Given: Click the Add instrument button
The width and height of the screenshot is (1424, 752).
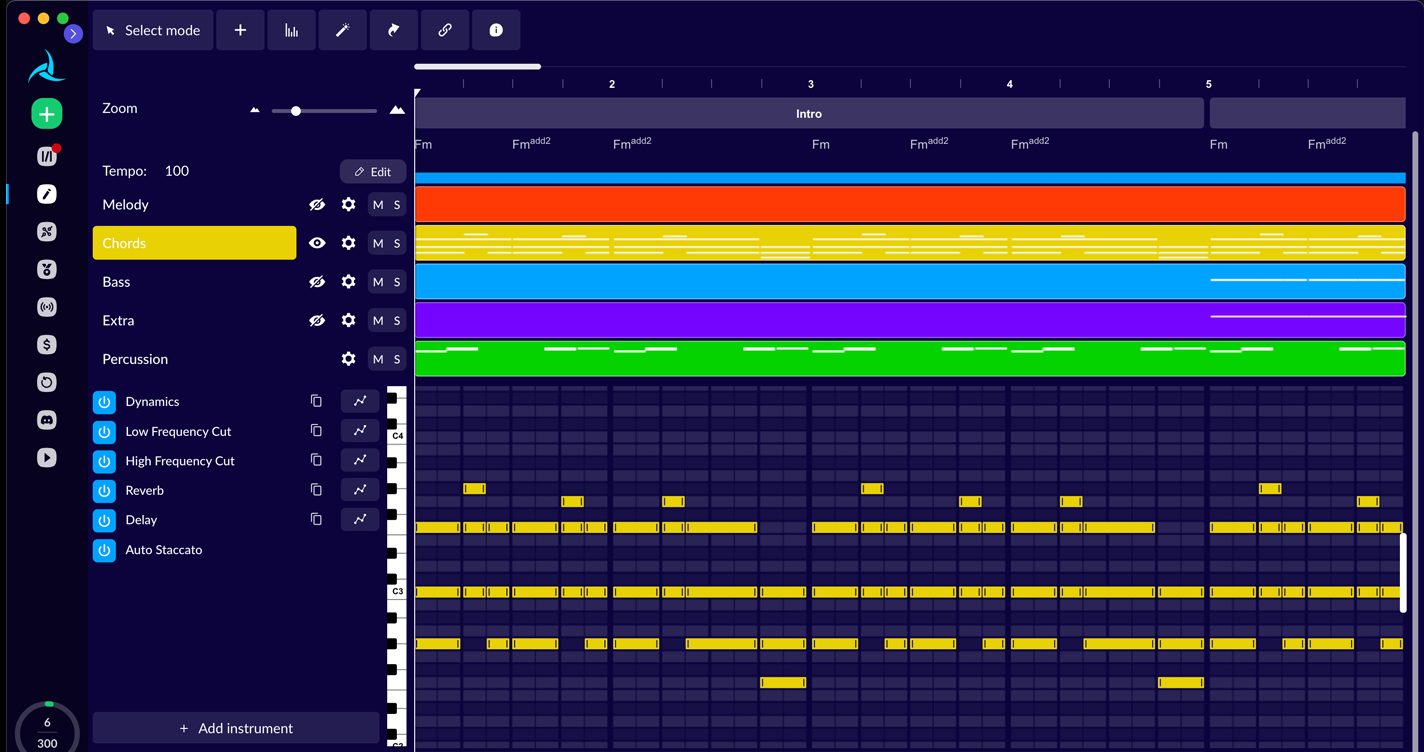Looking at the screenshot, I should (x=236, y=728).
